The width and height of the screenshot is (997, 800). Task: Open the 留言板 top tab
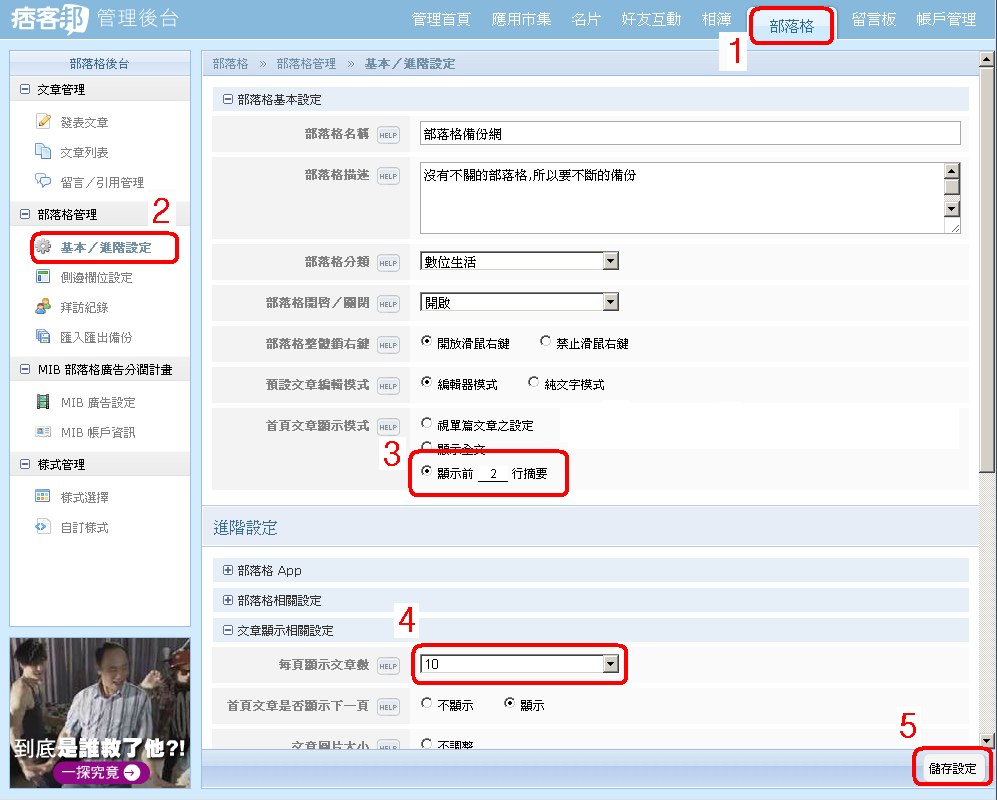(x=874, y=20)
